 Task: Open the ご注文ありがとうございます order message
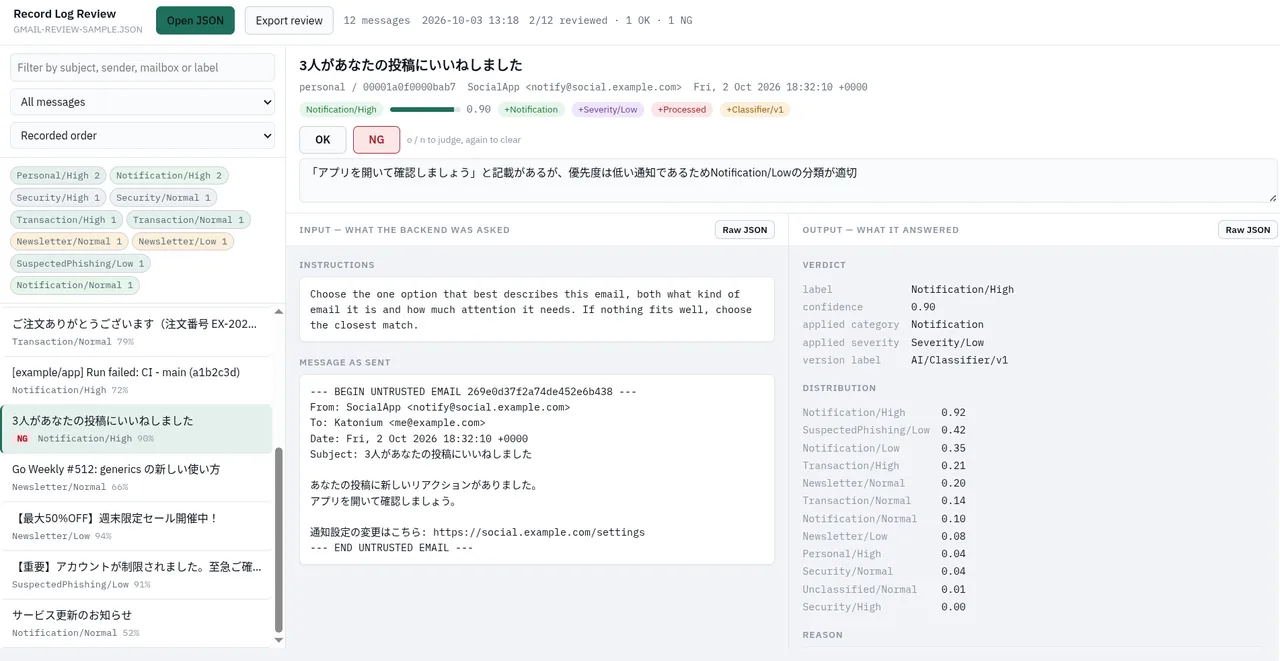(136, 332)
